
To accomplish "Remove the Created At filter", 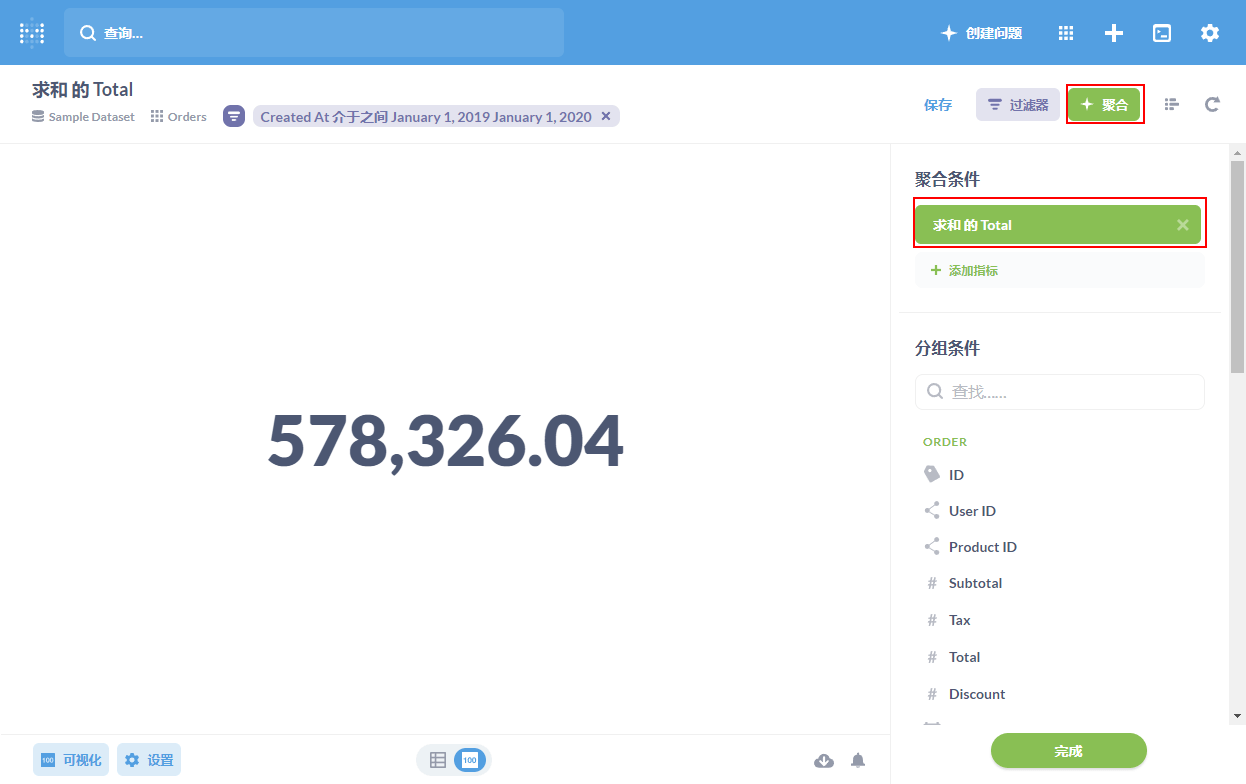I will pyautogui.click(x=606, y=116).
